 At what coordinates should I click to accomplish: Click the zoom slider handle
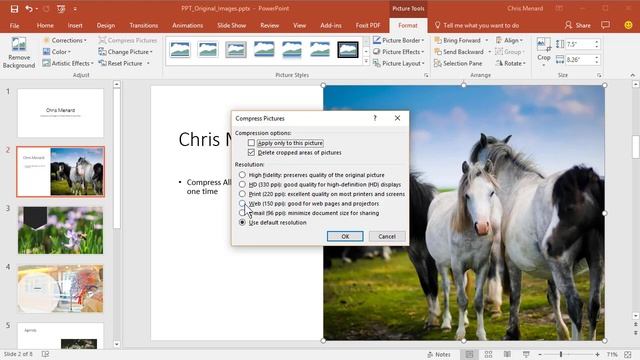click(x=561, y=354)
